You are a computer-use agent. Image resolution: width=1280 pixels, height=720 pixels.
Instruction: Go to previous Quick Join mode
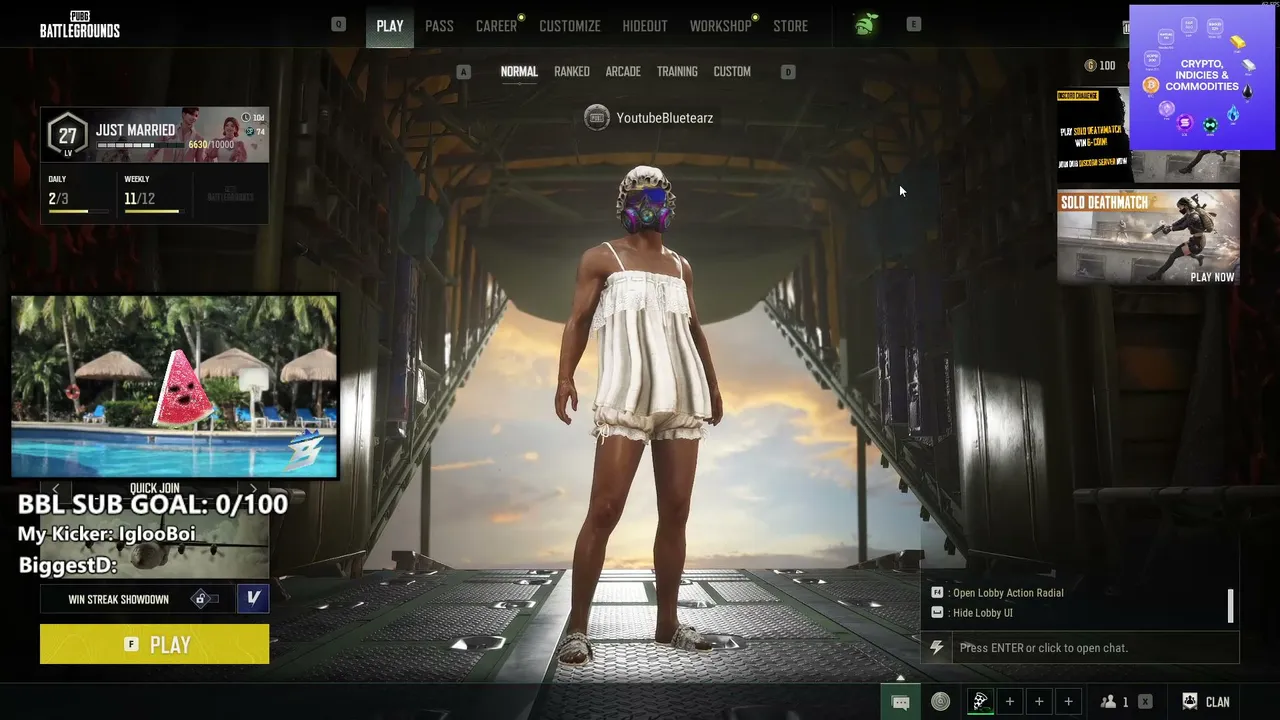[56, 489]
